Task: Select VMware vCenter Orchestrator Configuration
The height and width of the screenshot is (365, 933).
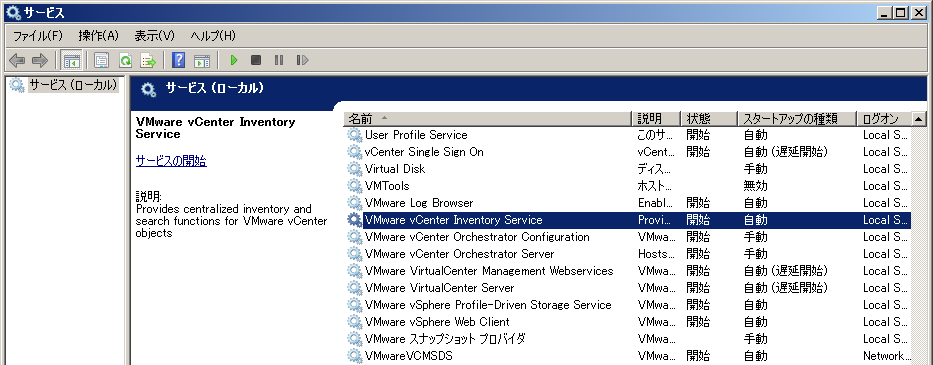Action: (627, 237)
